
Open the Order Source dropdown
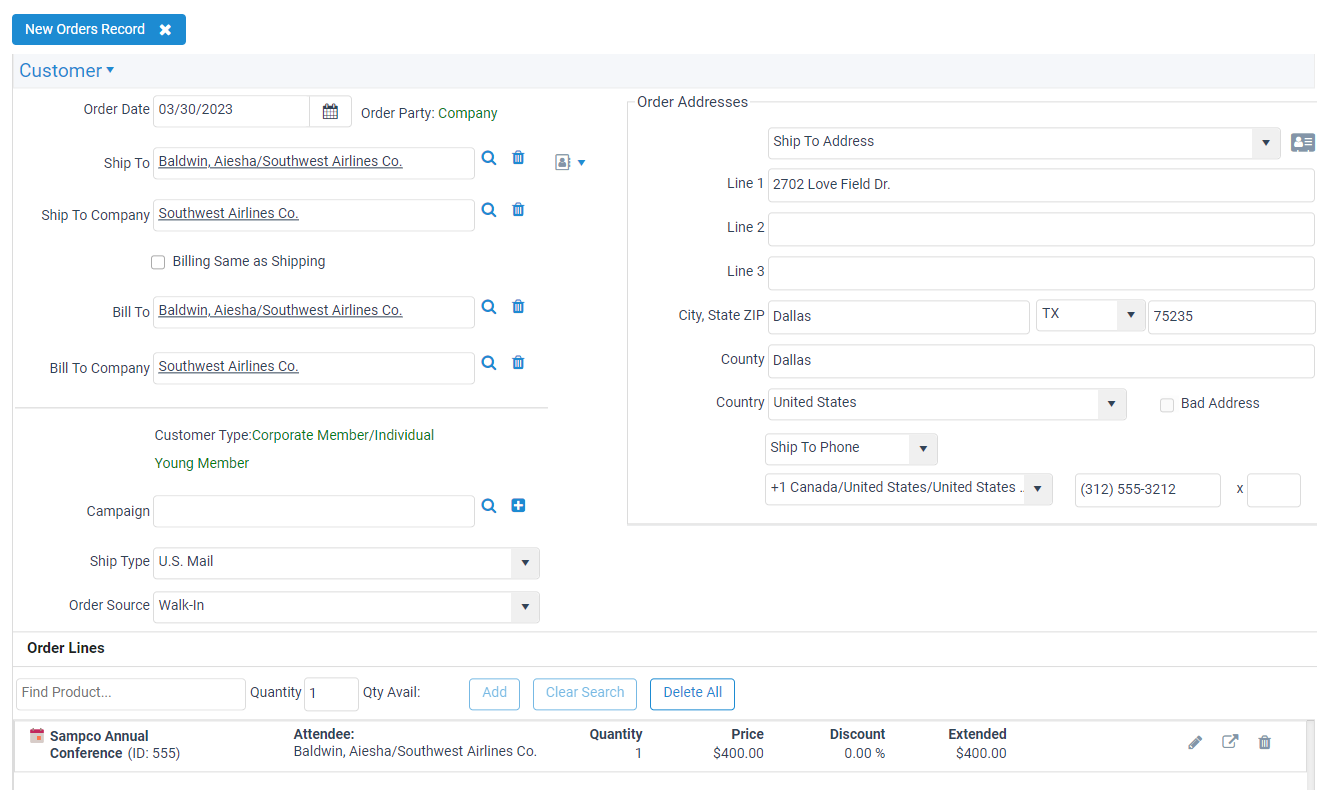[525, 607]
